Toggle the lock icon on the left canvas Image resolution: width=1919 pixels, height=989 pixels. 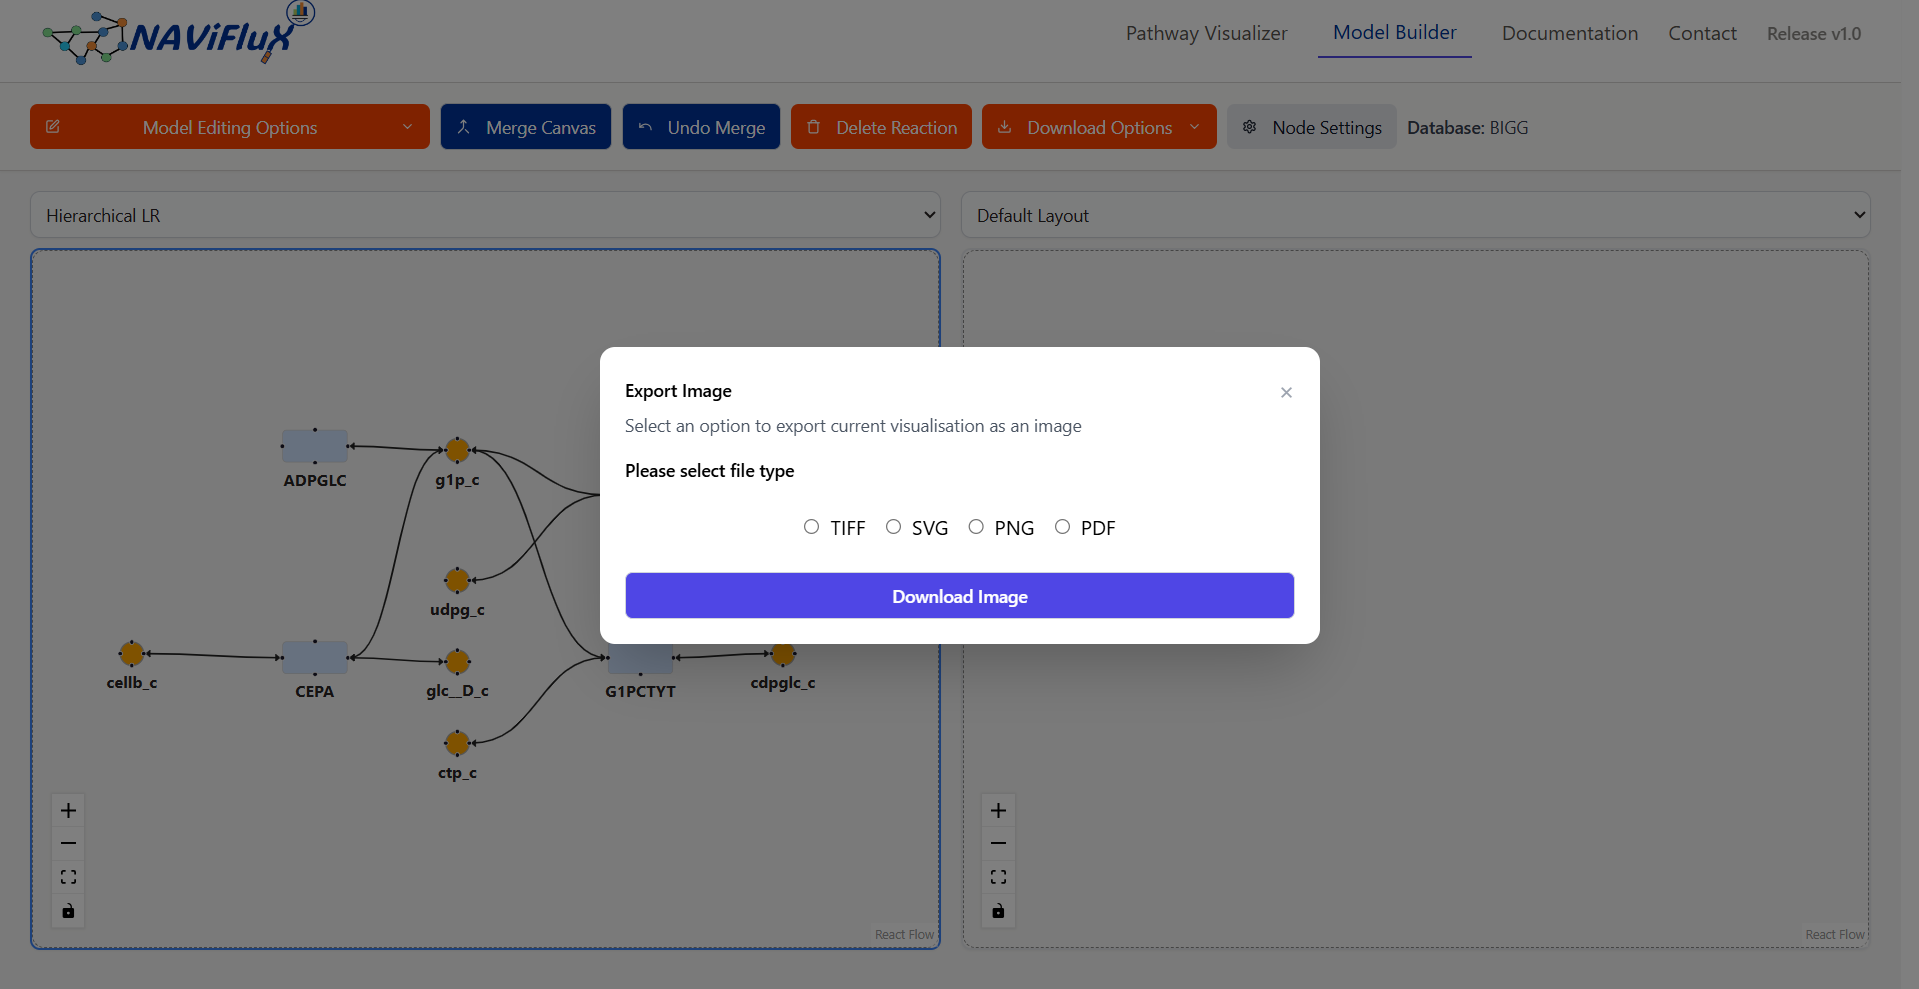click(67, 911)
